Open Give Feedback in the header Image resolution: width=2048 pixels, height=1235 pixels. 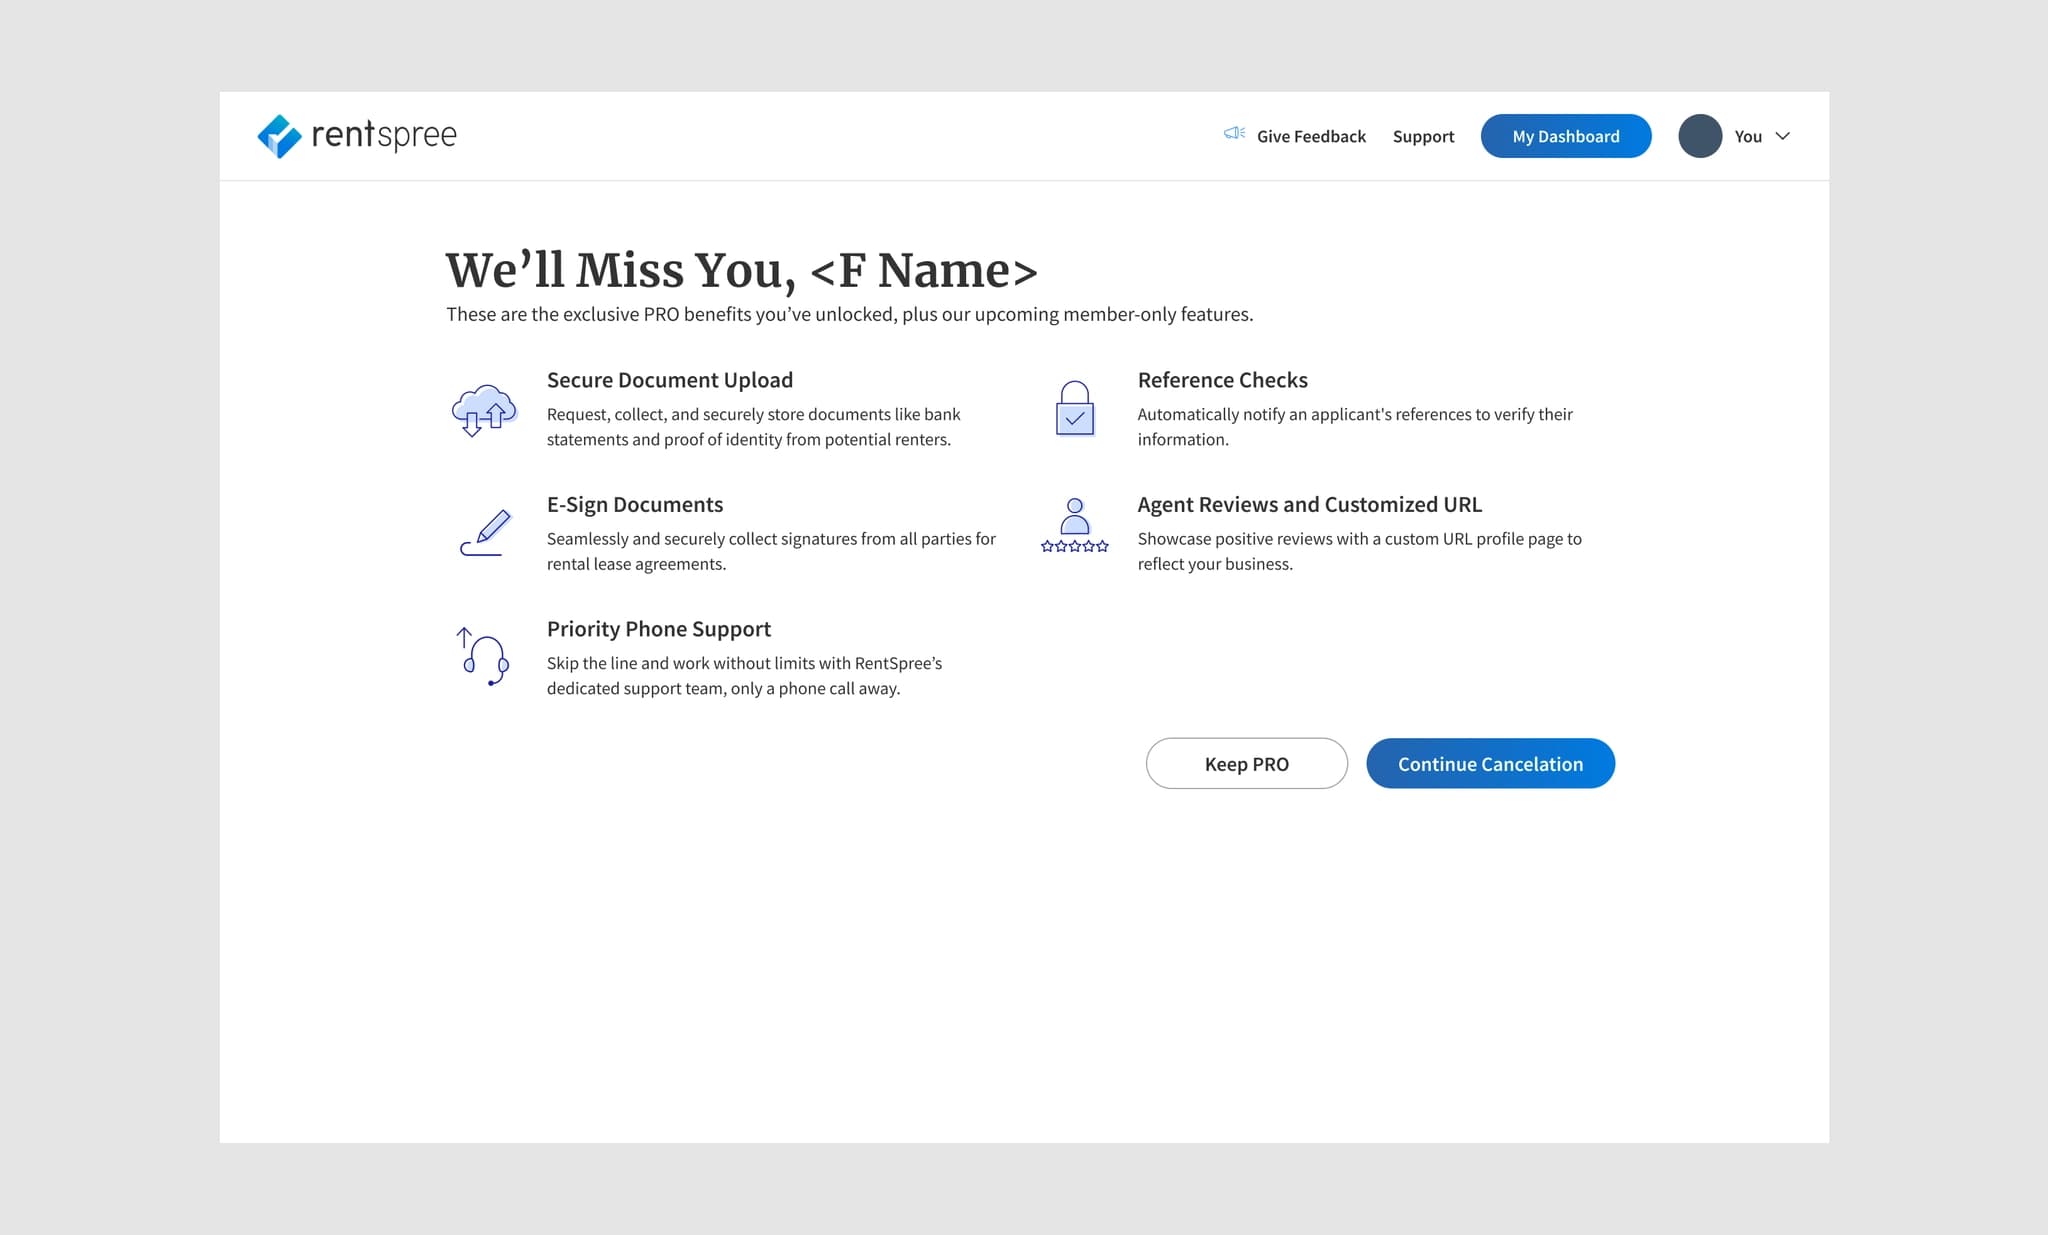pyautogui.click(x=1311, y=136)
